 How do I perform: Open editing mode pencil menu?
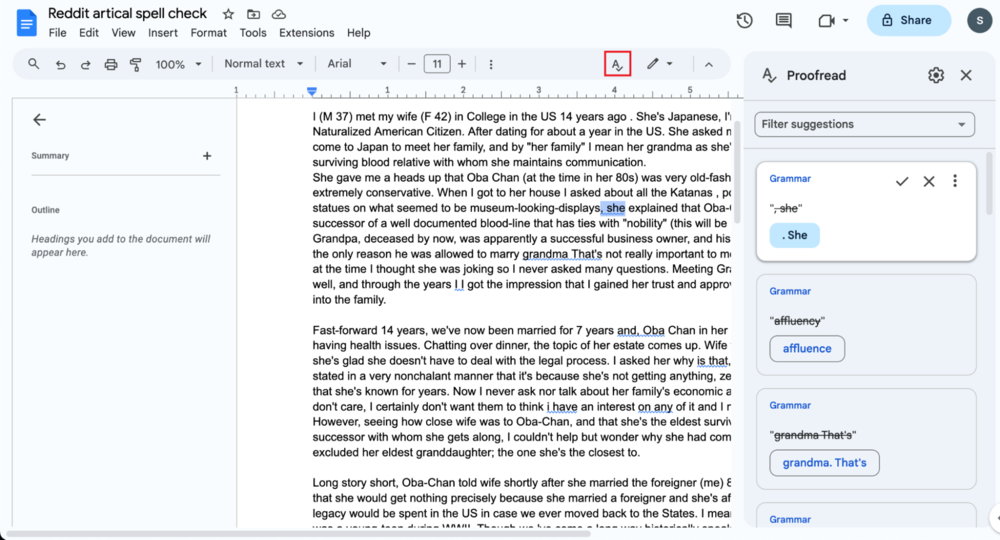pos(659,64)
